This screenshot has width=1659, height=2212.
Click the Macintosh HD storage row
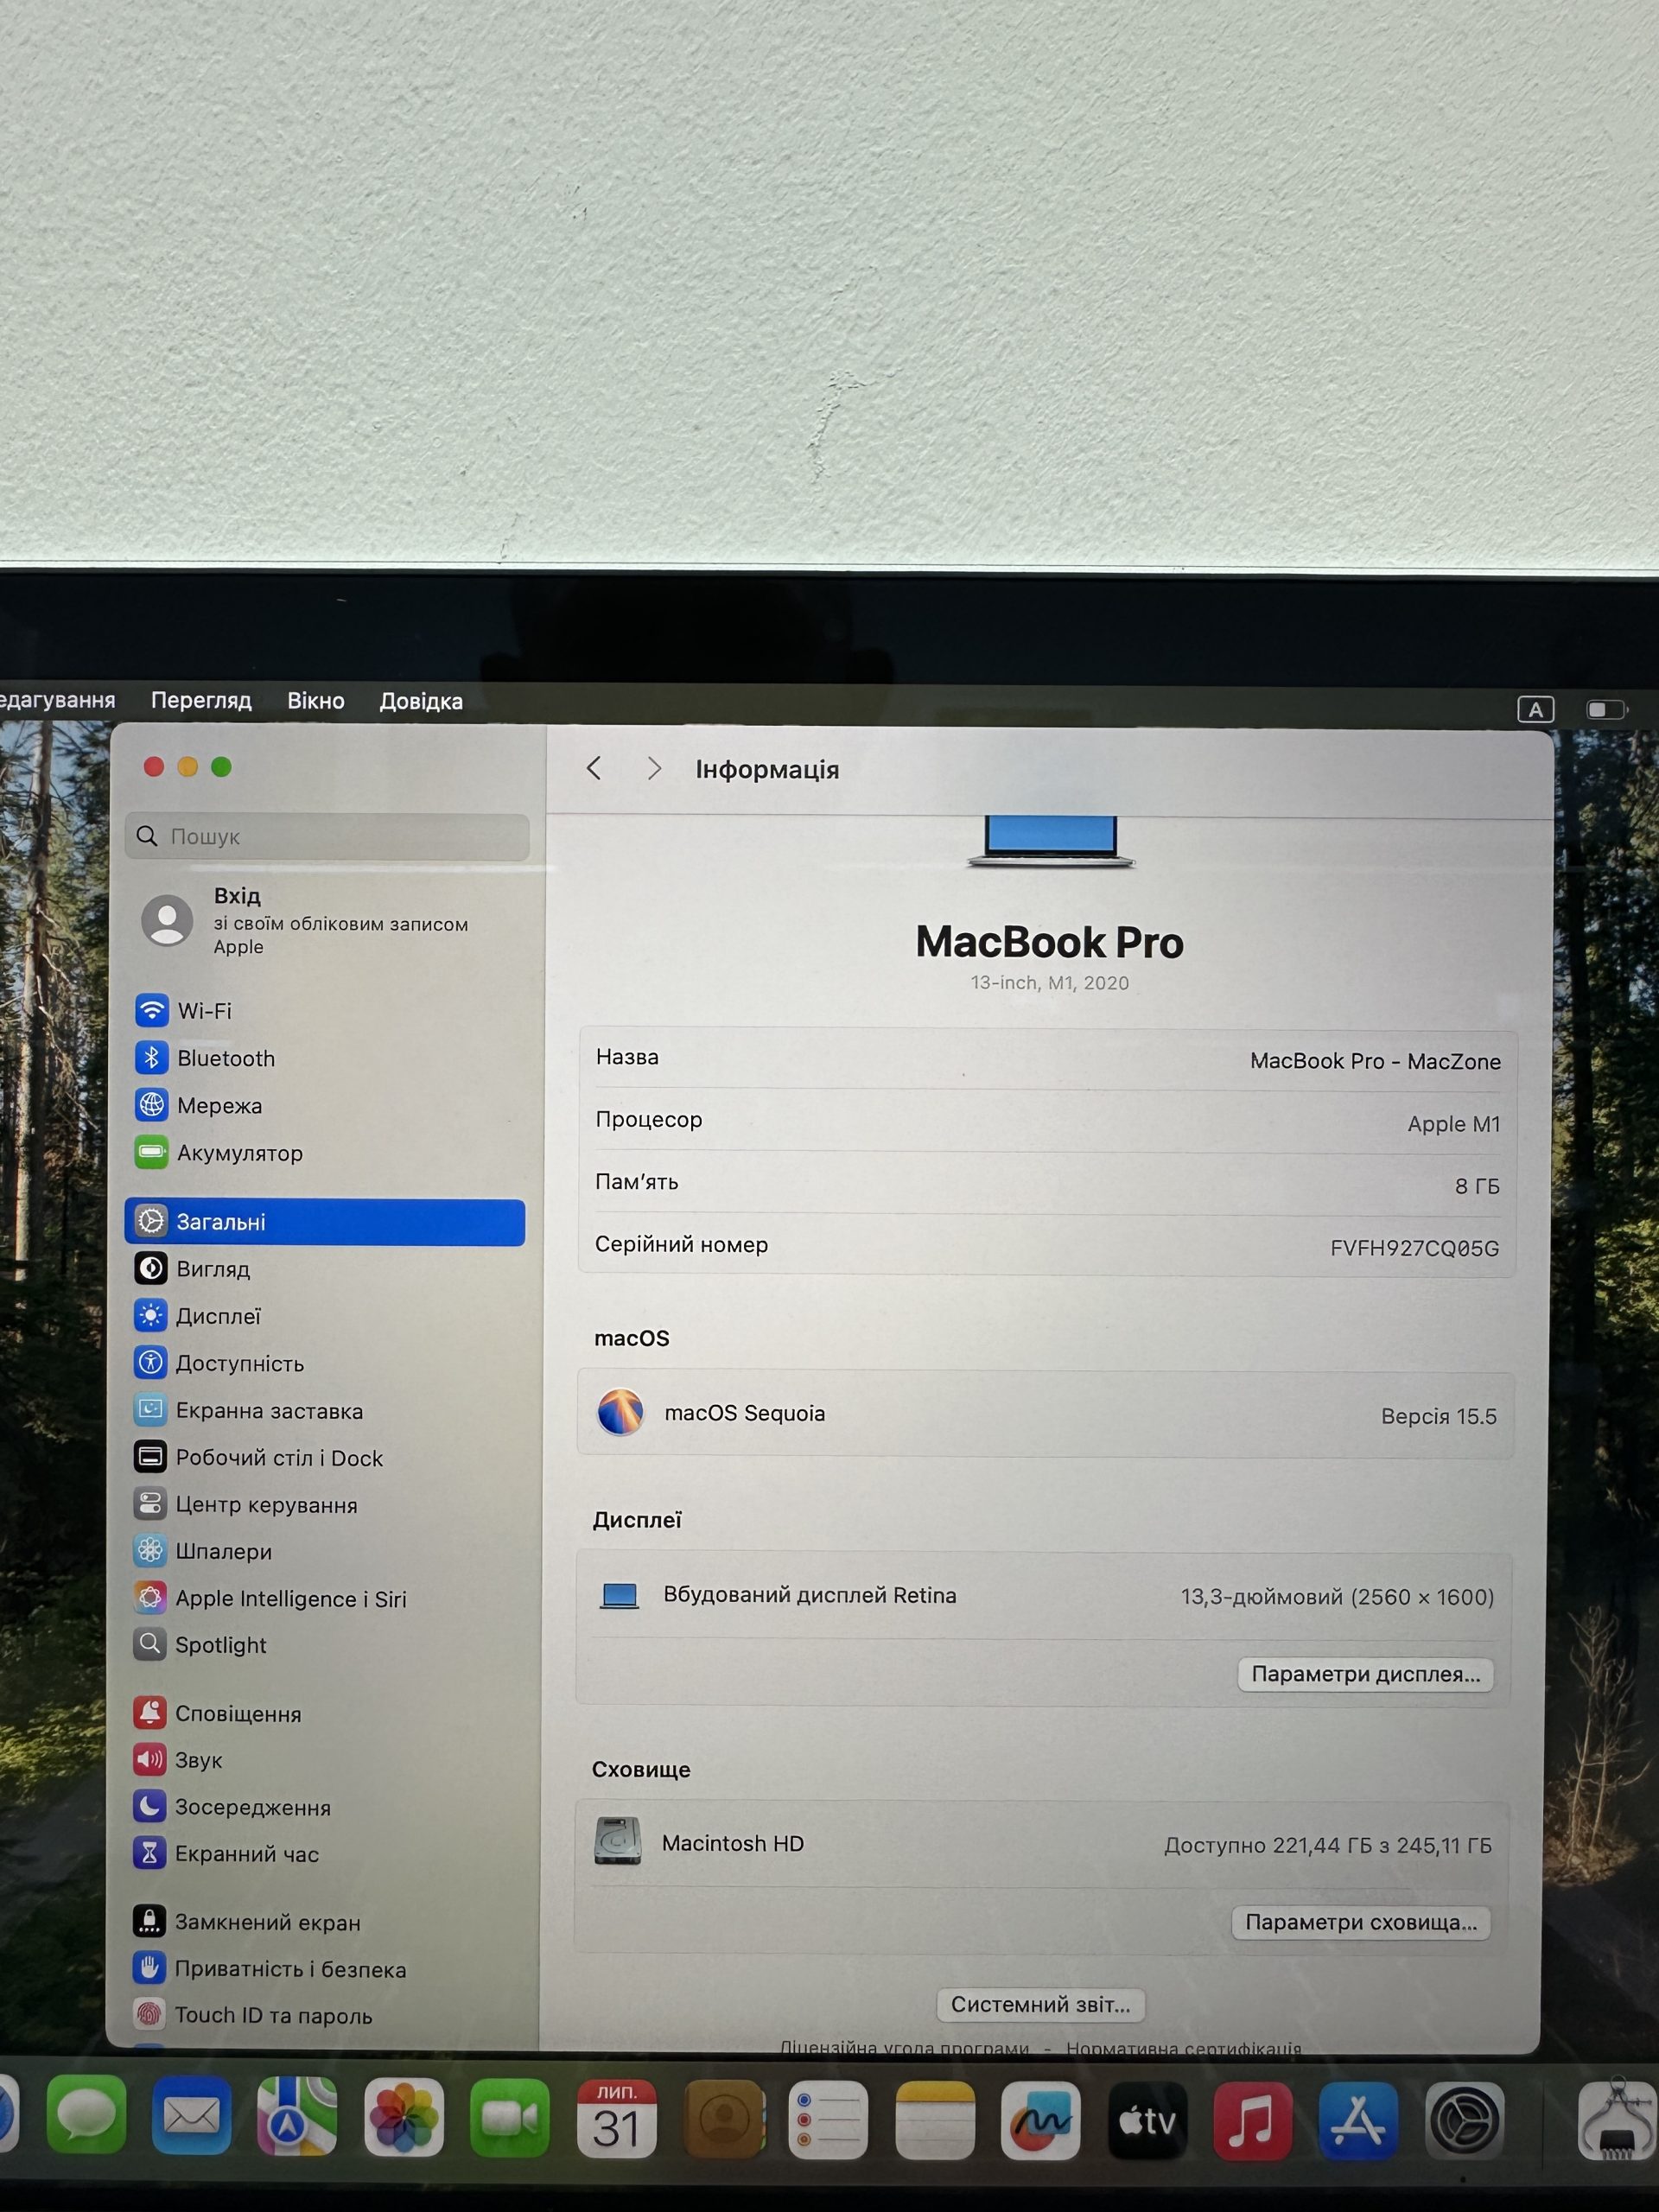coord(1043,1844)
